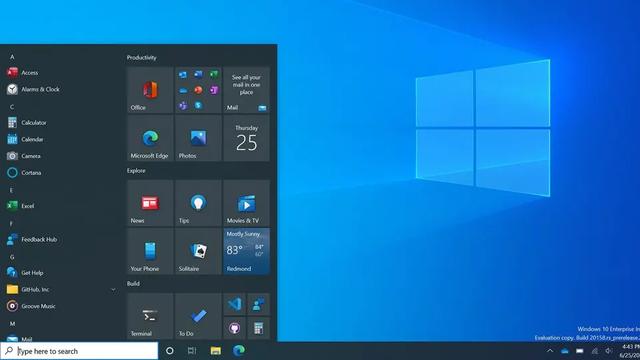Click the letter A header in app list
Screen dimensions: 640x360
(12, 57)
